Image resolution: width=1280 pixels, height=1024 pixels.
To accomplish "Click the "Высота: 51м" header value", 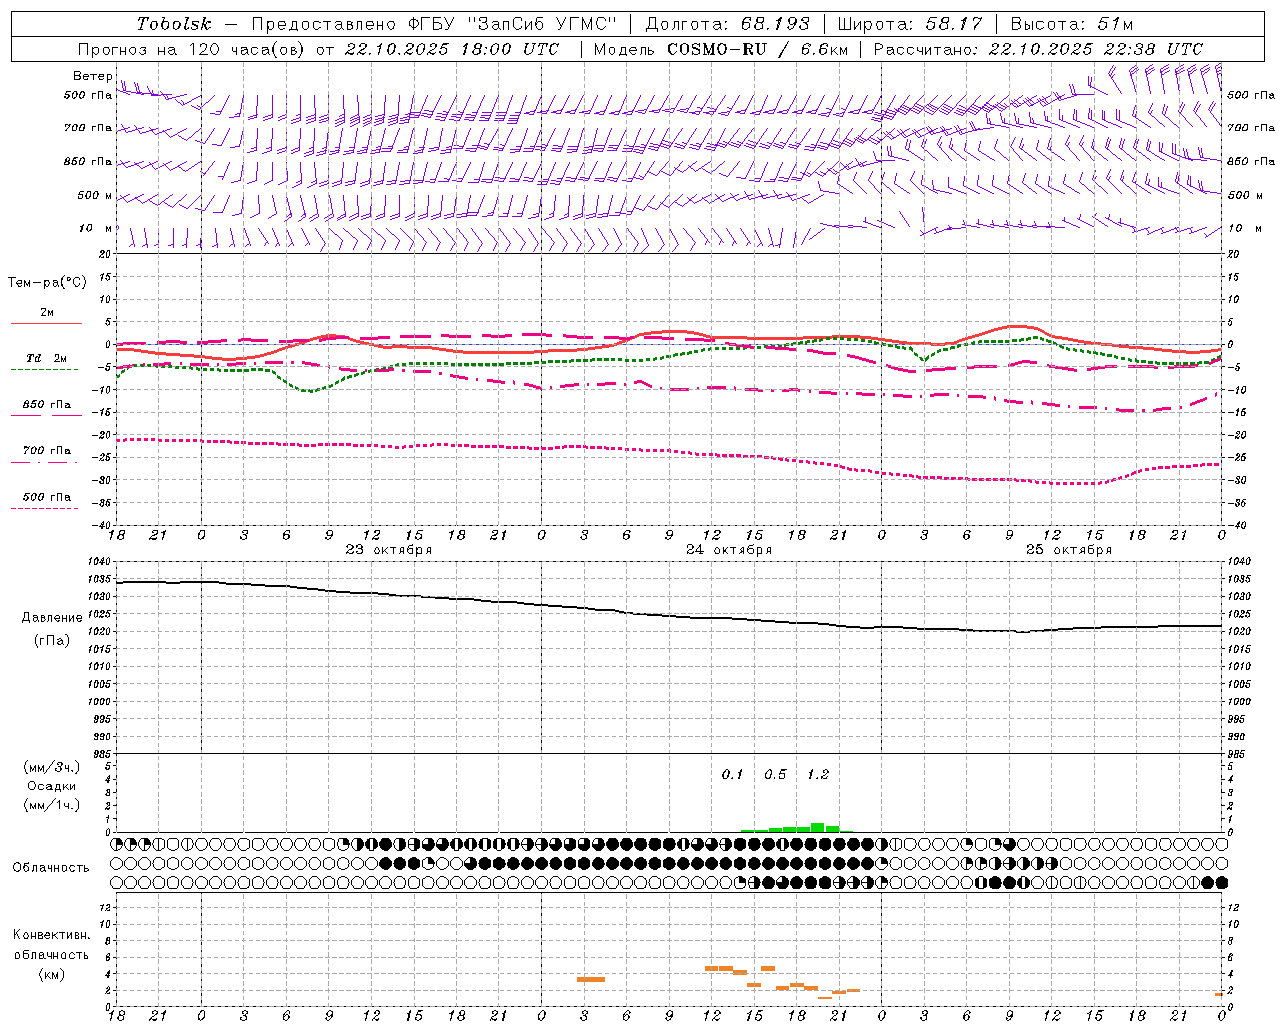I will click(x=1072, y=24).
